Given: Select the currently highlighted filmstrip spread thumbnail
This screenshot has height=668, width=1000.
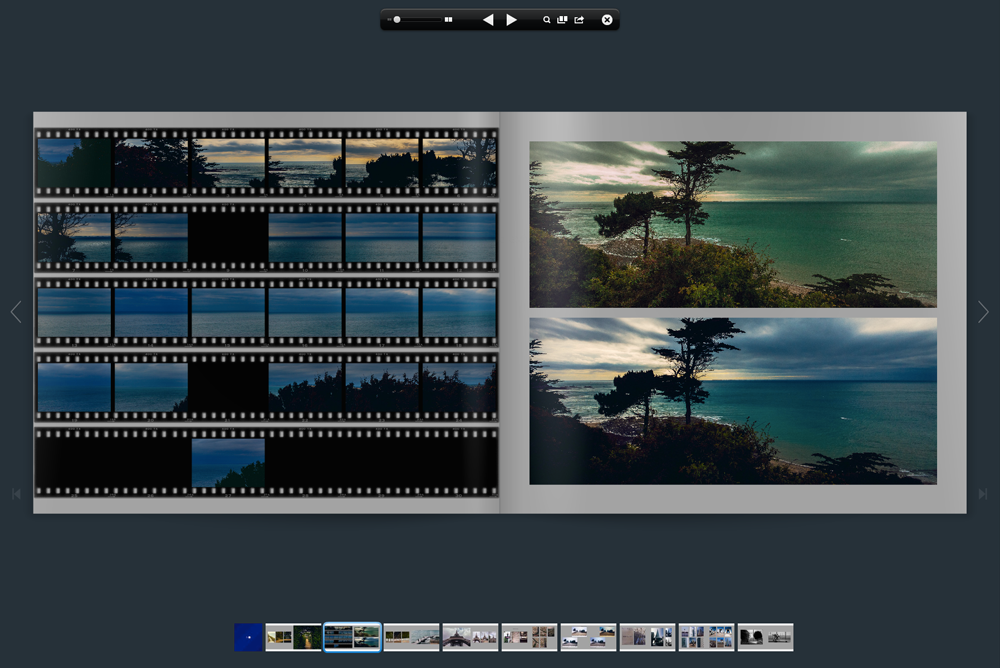Looking at the screenshot, I should (x=352, y=637).
